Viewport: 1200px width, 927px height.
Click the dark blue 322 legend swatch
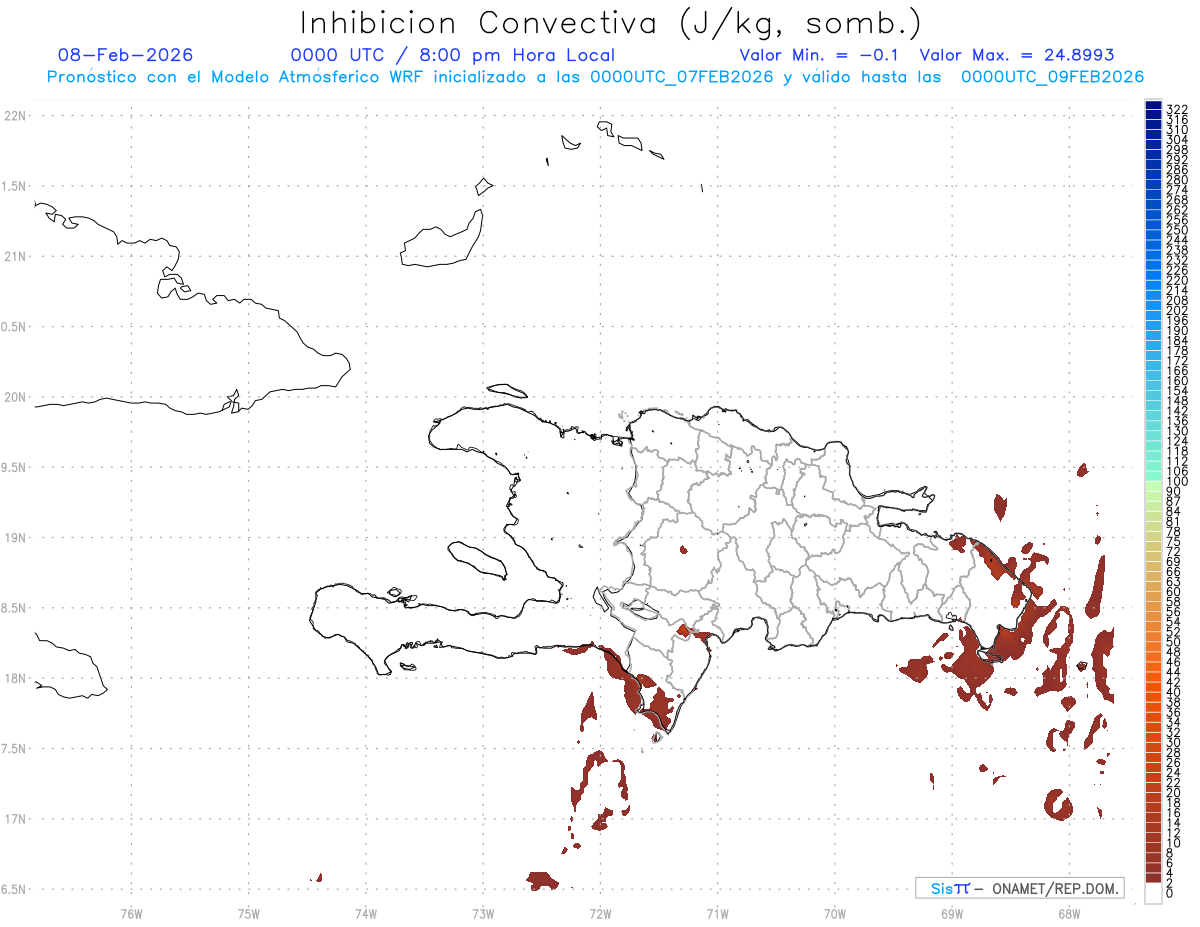1153,106
